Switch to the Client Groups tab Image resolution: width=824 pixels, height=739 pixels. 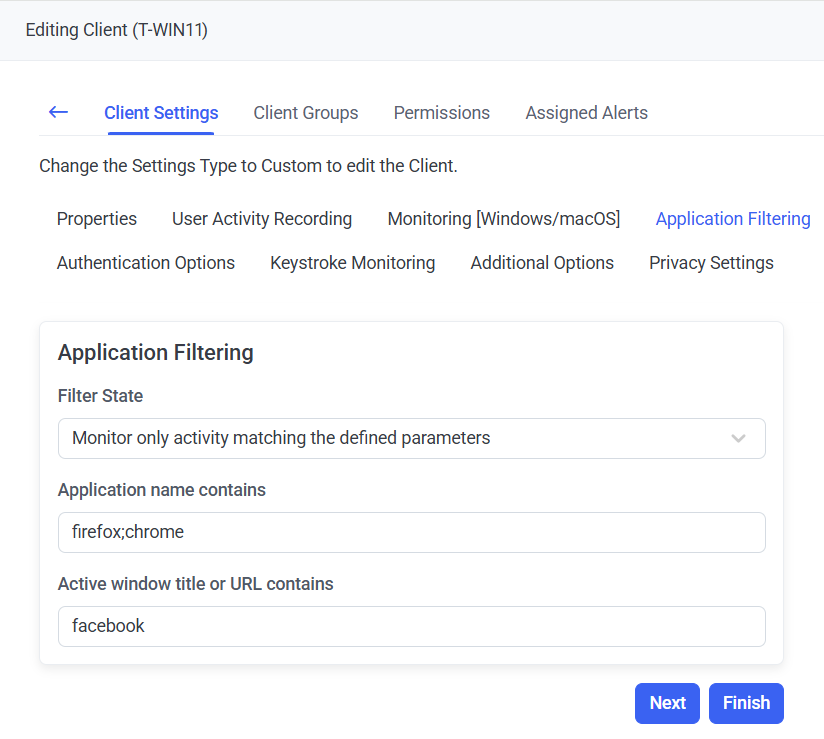click(x=306, y=113)
